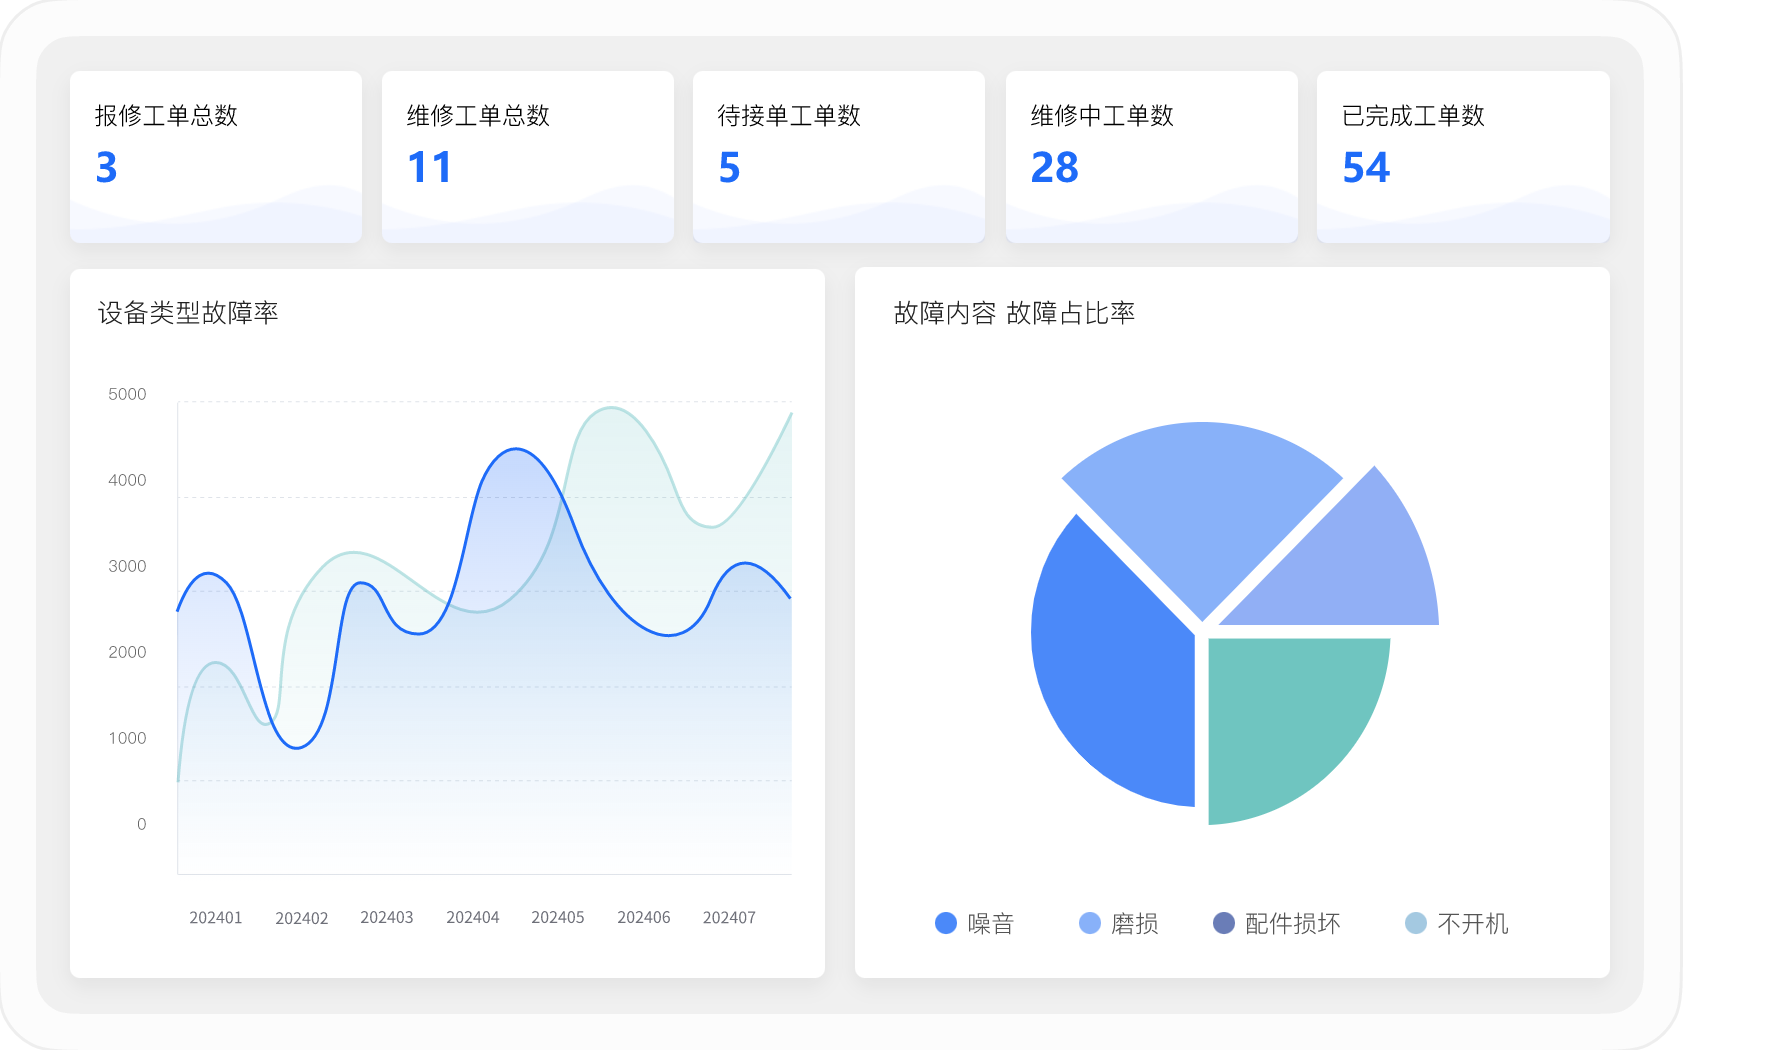
Task: Select the 202407 x-axis label
Action: tap(729, 917)
